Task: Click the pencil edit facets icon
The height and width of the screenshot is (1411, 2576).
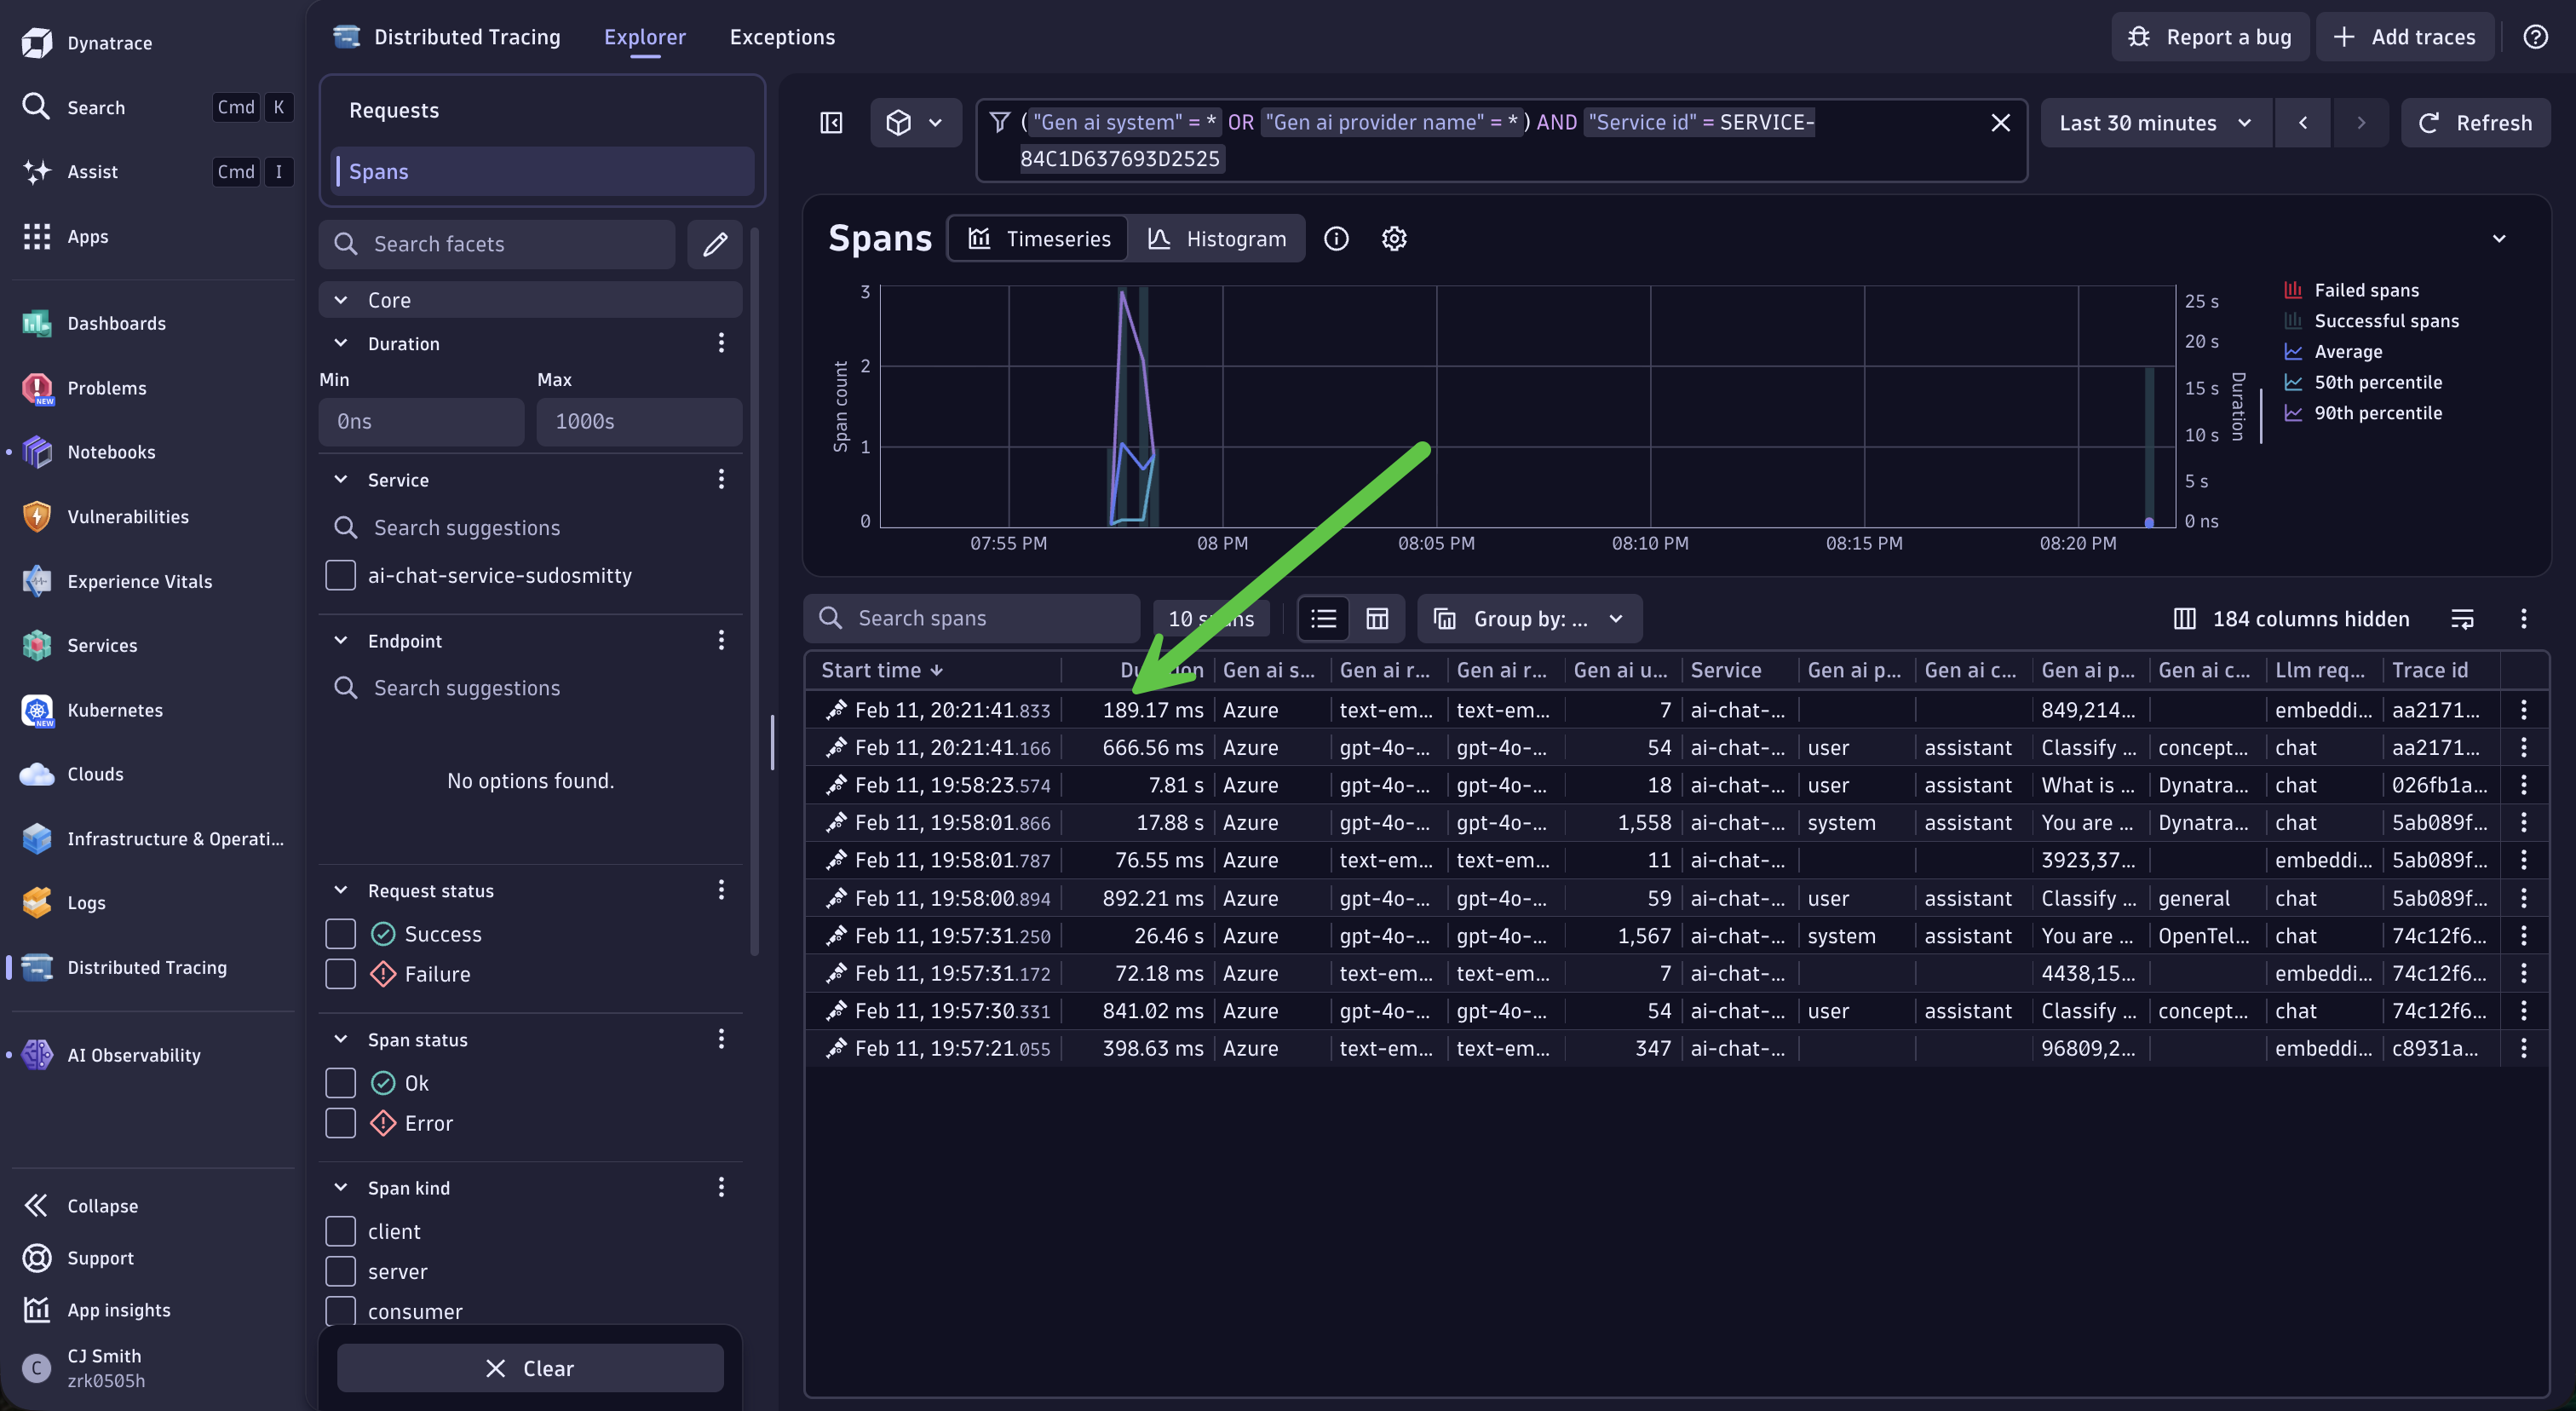Action: pyautogui.click(x=714, y=244)
